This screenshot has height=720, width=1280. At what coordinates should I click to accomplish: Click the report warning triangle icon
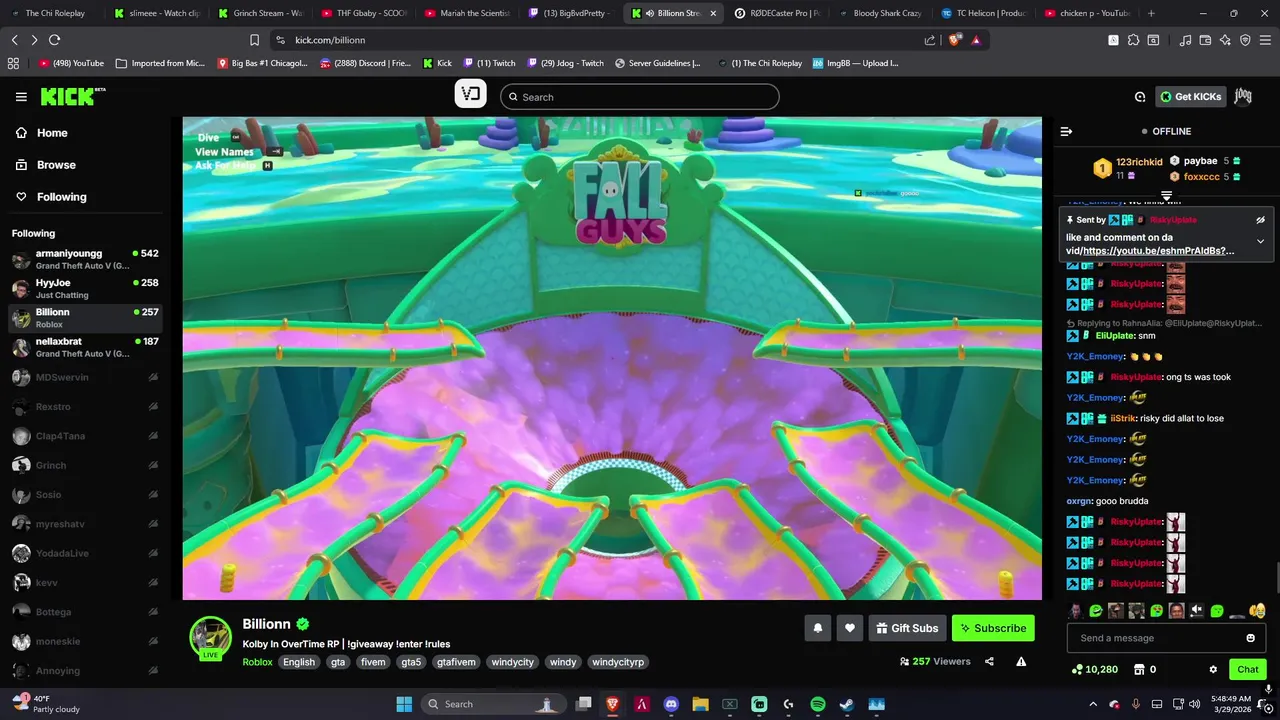pyautogui.click(x=1021, y=661)
